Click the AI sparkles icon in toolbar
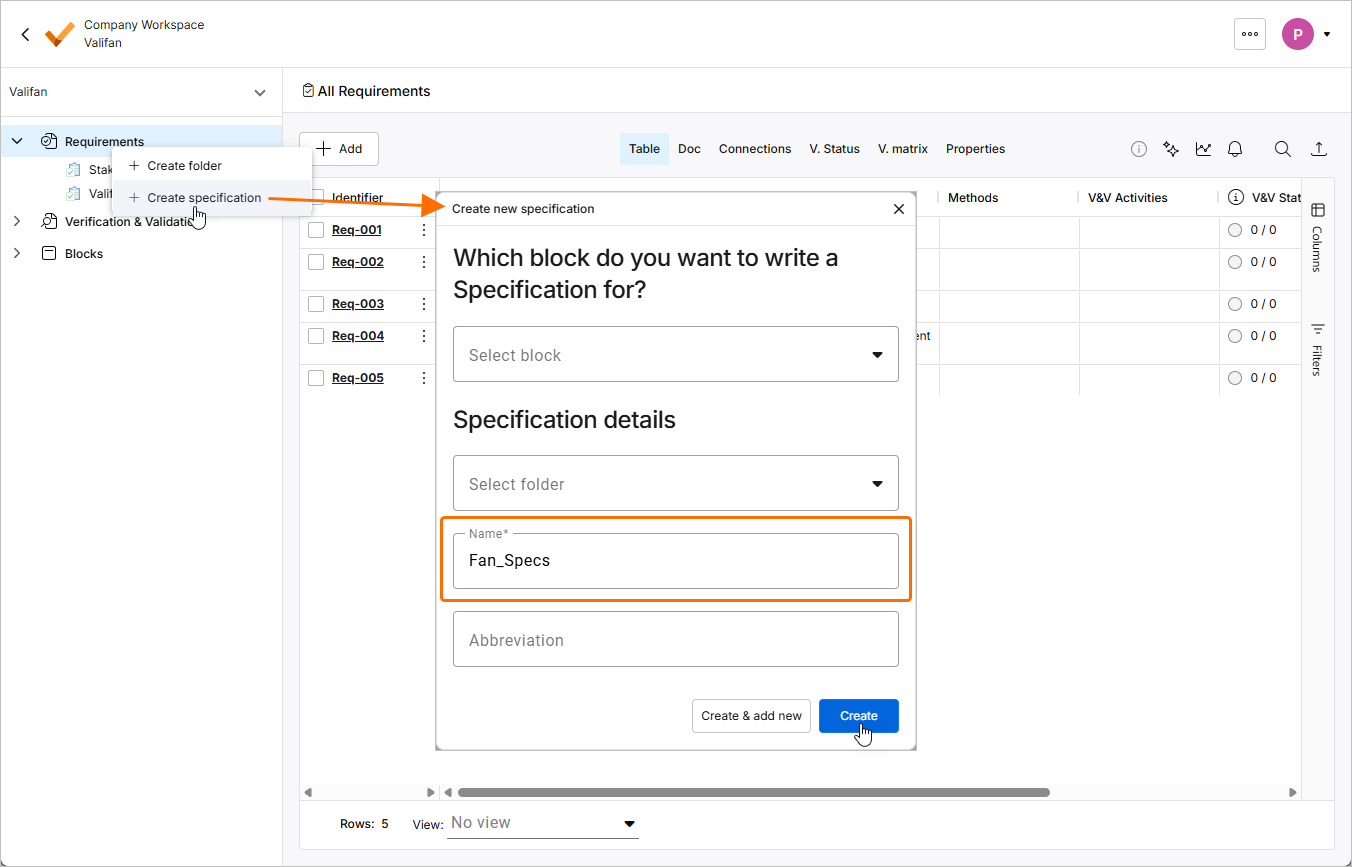 pos(1171,149)
